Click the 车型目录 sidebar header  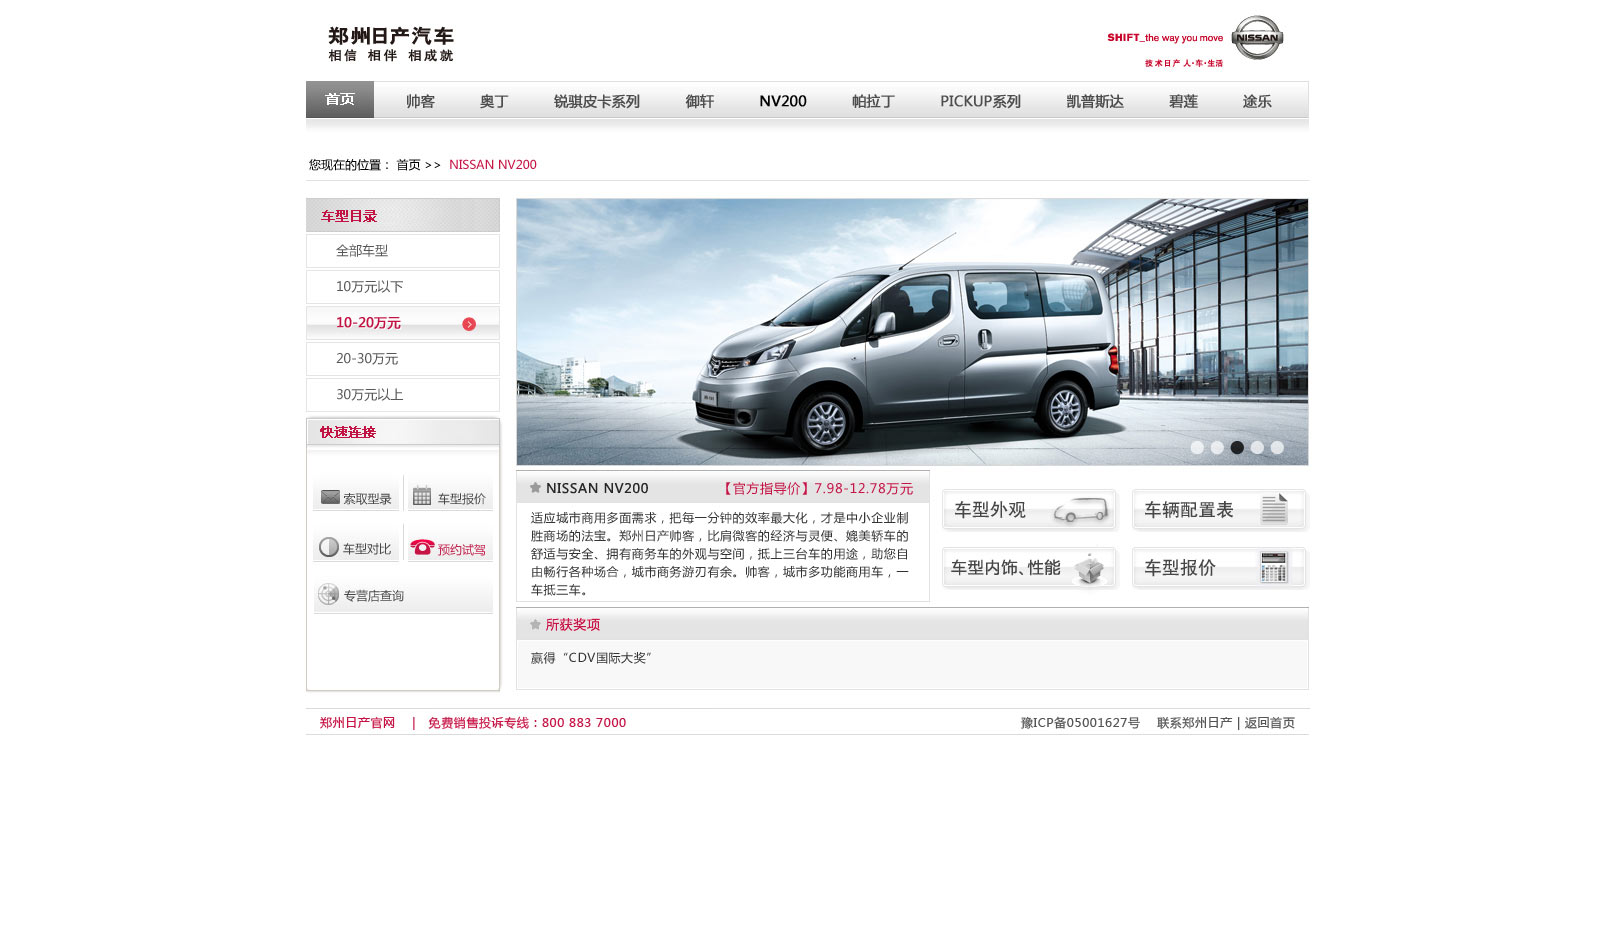tap(403, 215)
